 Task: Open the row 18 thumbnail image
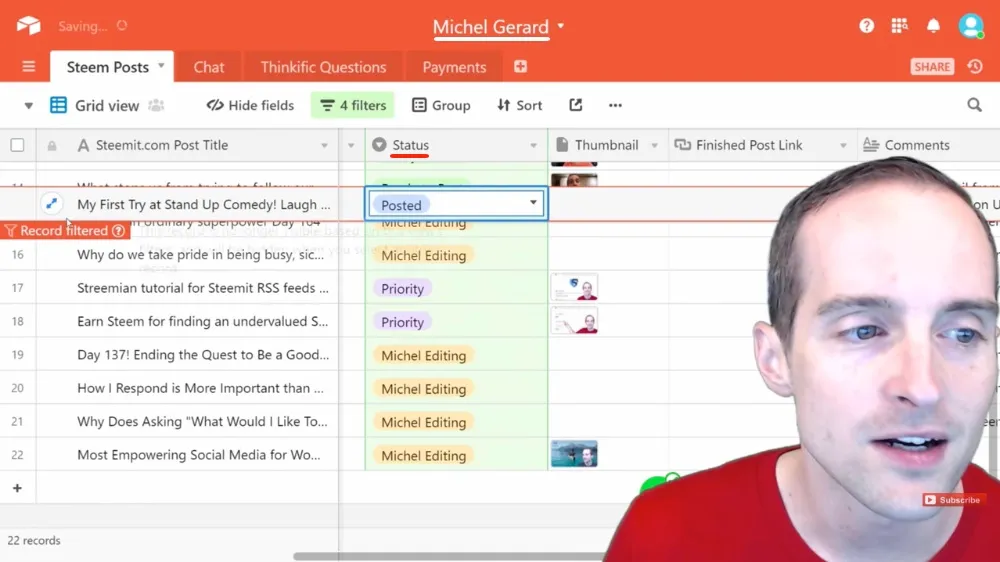pyautogui.click(x=574, y=321)
